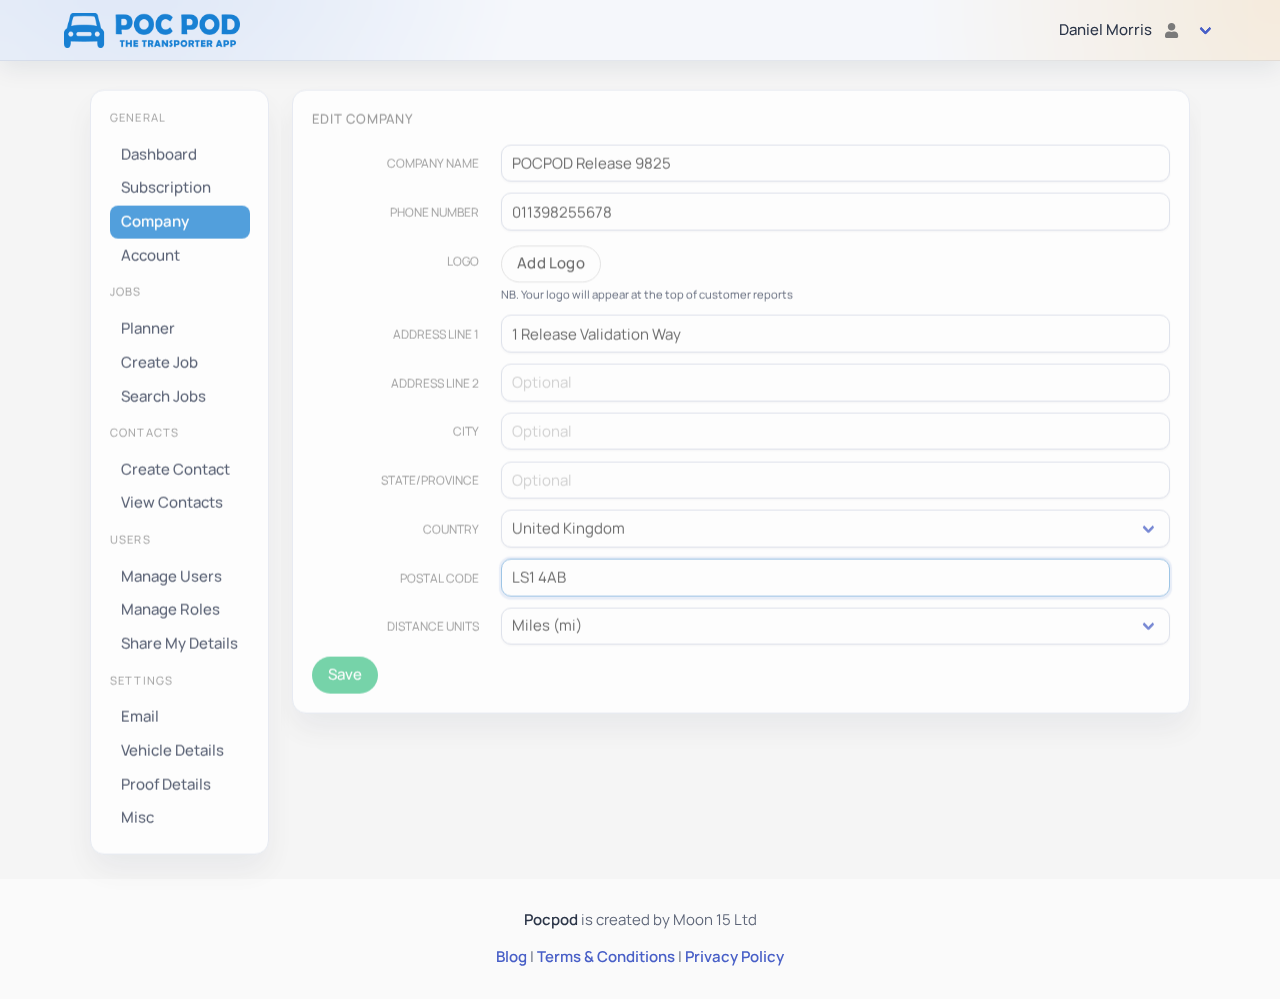Click the Address Line 1 field
1280x999 pixels.
(x=835, y=334)
